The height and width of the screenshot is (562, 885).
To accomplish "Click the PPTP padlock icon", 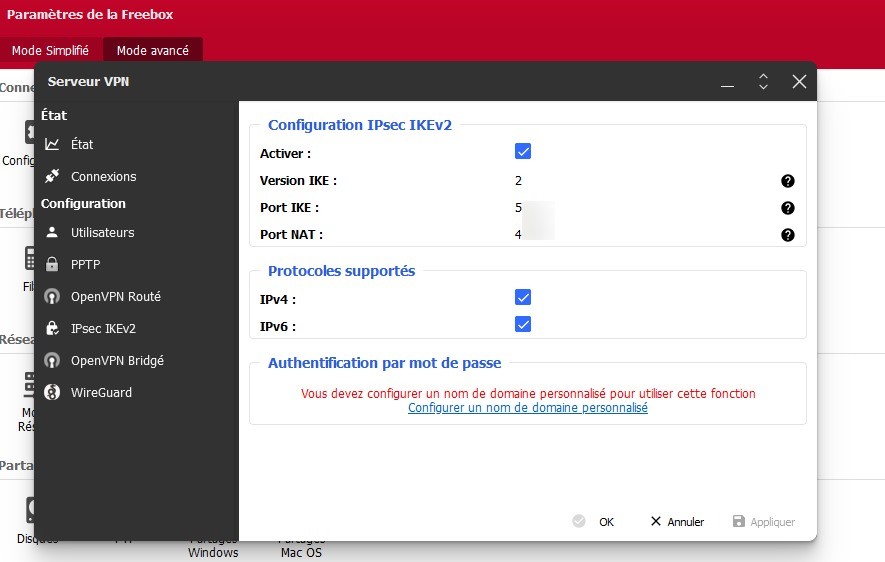I will point(52,264).
